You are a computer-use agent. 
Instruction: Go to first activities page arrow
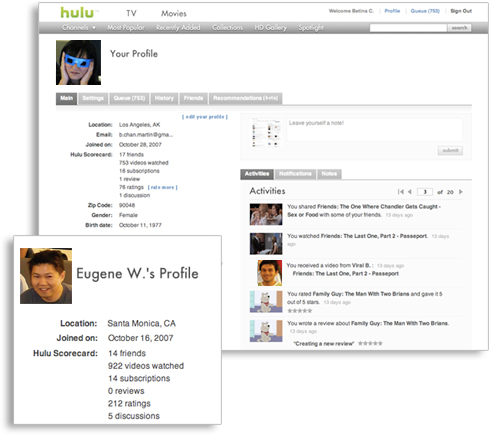pyautogui.click(x=401, y=192)
